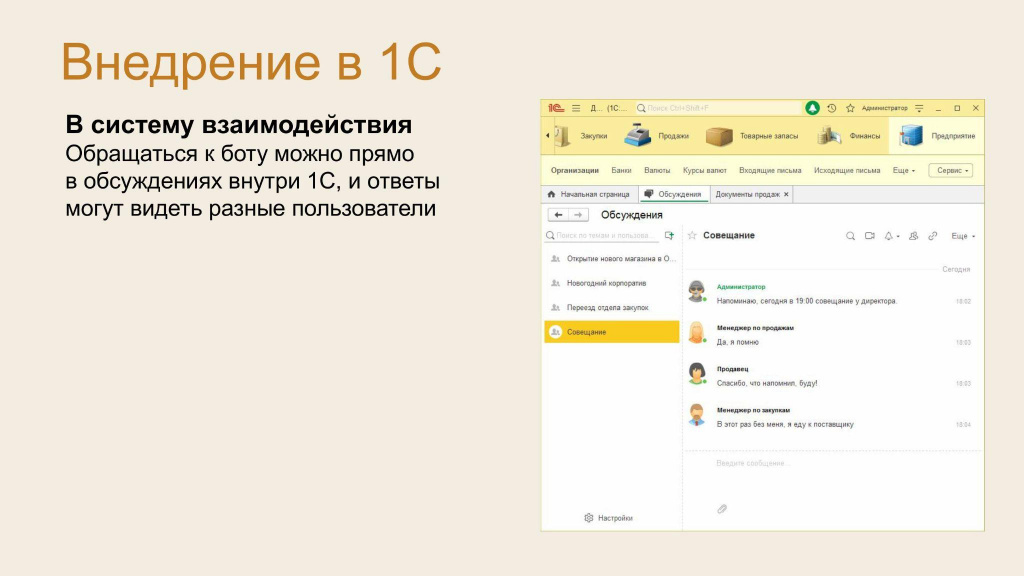Click message "Спасибо, что напомнил, буду!"
Viewport: 1024px width, 576px height.
coord(767,383)
